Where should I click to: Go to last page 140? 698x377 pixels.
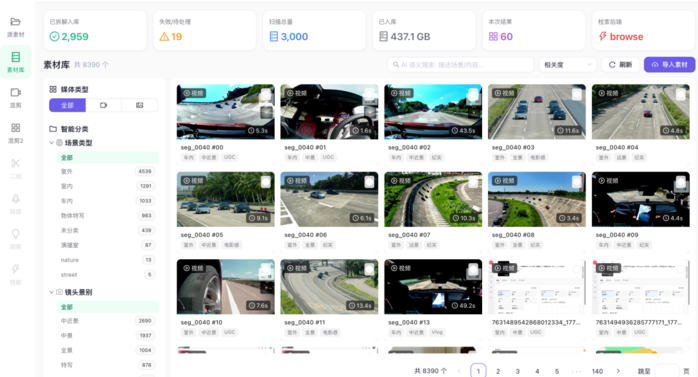597,371
